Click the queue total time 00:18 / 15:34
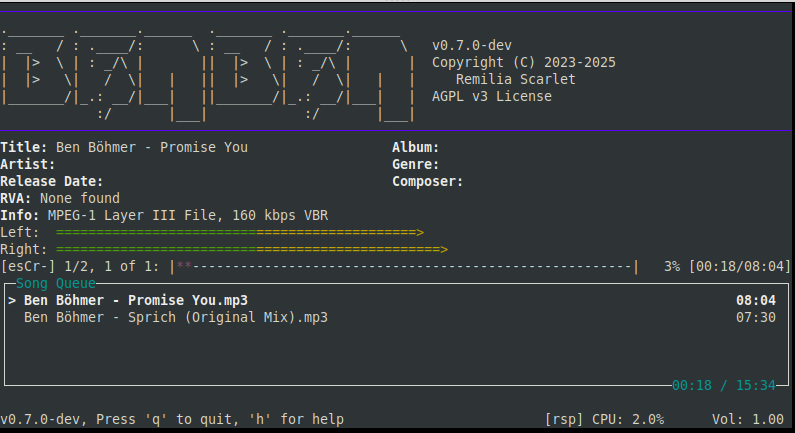 tap(724, 384)
